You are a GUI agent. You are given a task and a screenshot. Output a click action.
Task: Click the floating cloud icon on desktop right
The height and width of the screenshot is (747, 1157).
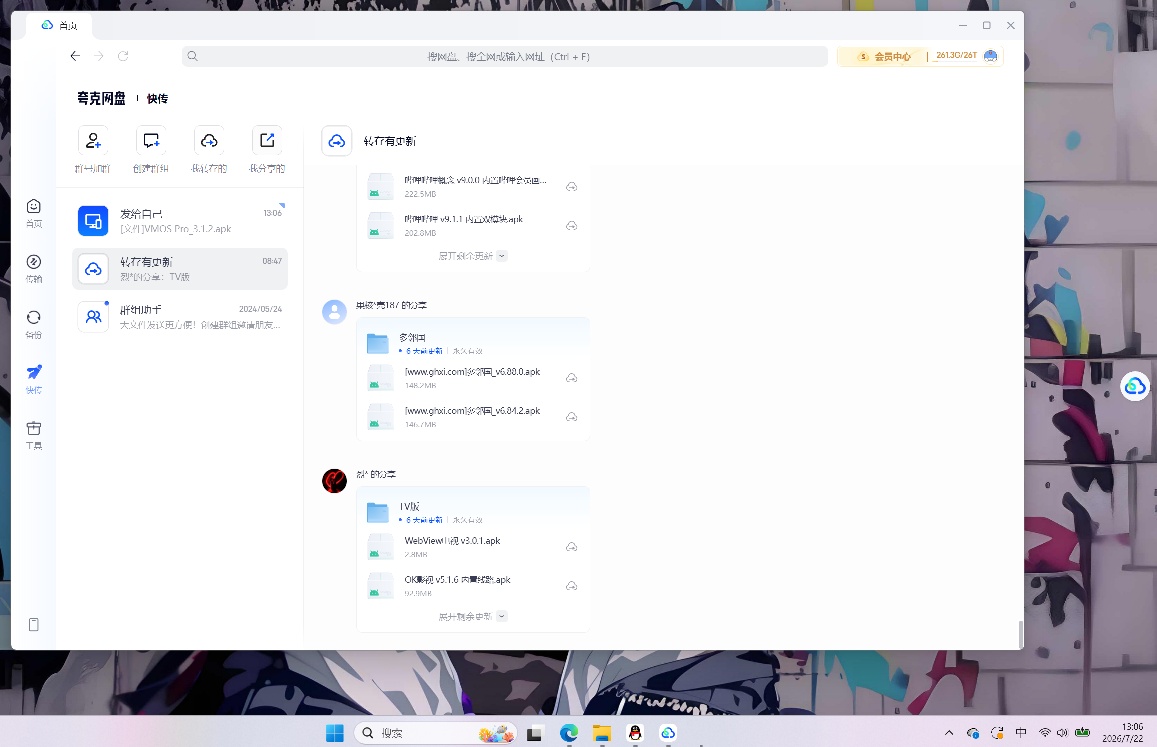(1135, 386)
